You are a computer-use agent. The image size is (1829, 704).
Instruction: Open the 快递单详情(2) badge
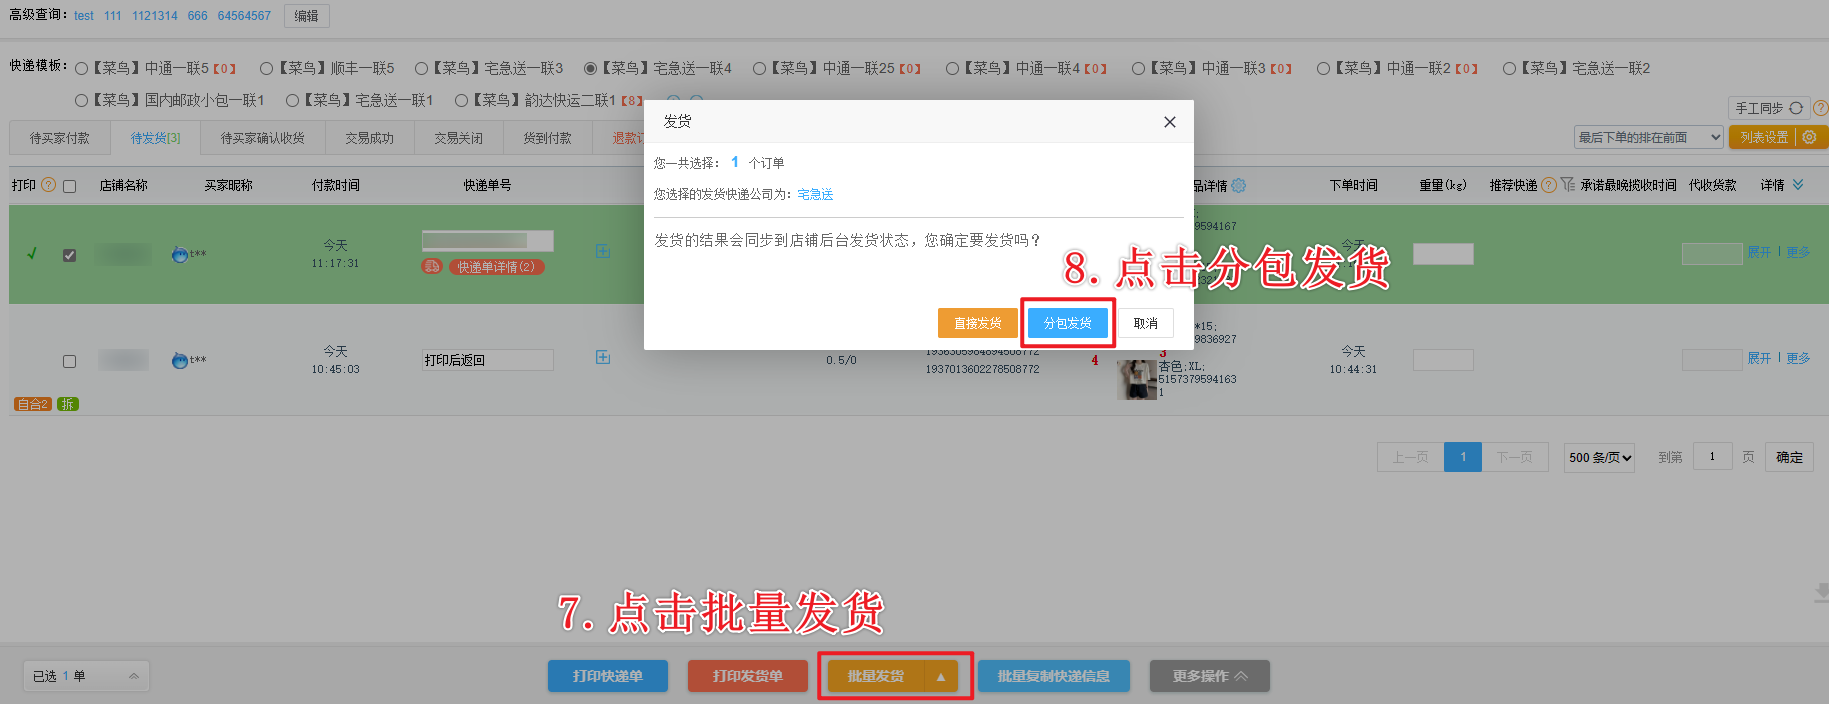click(x=496, y=267)
